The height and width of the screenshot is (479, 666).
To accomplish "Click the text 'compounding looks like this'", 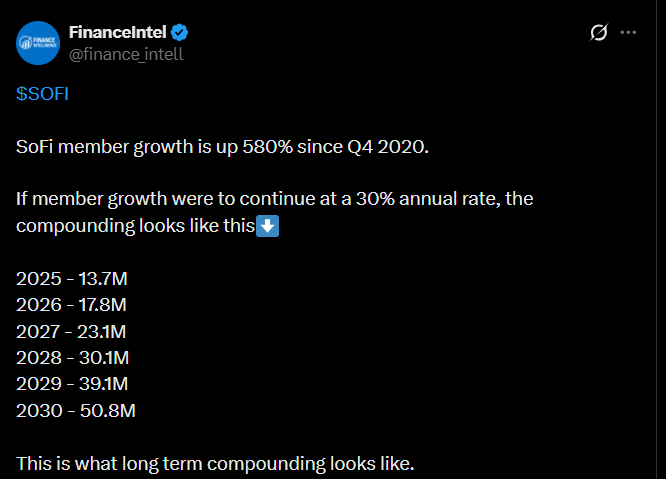I will [x=135, y=226].
